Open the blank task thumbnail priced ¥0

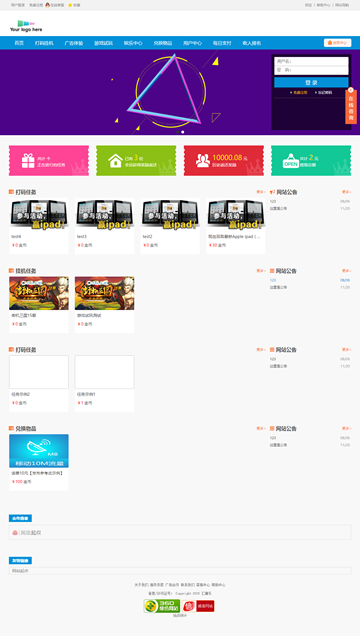point(39,372)
